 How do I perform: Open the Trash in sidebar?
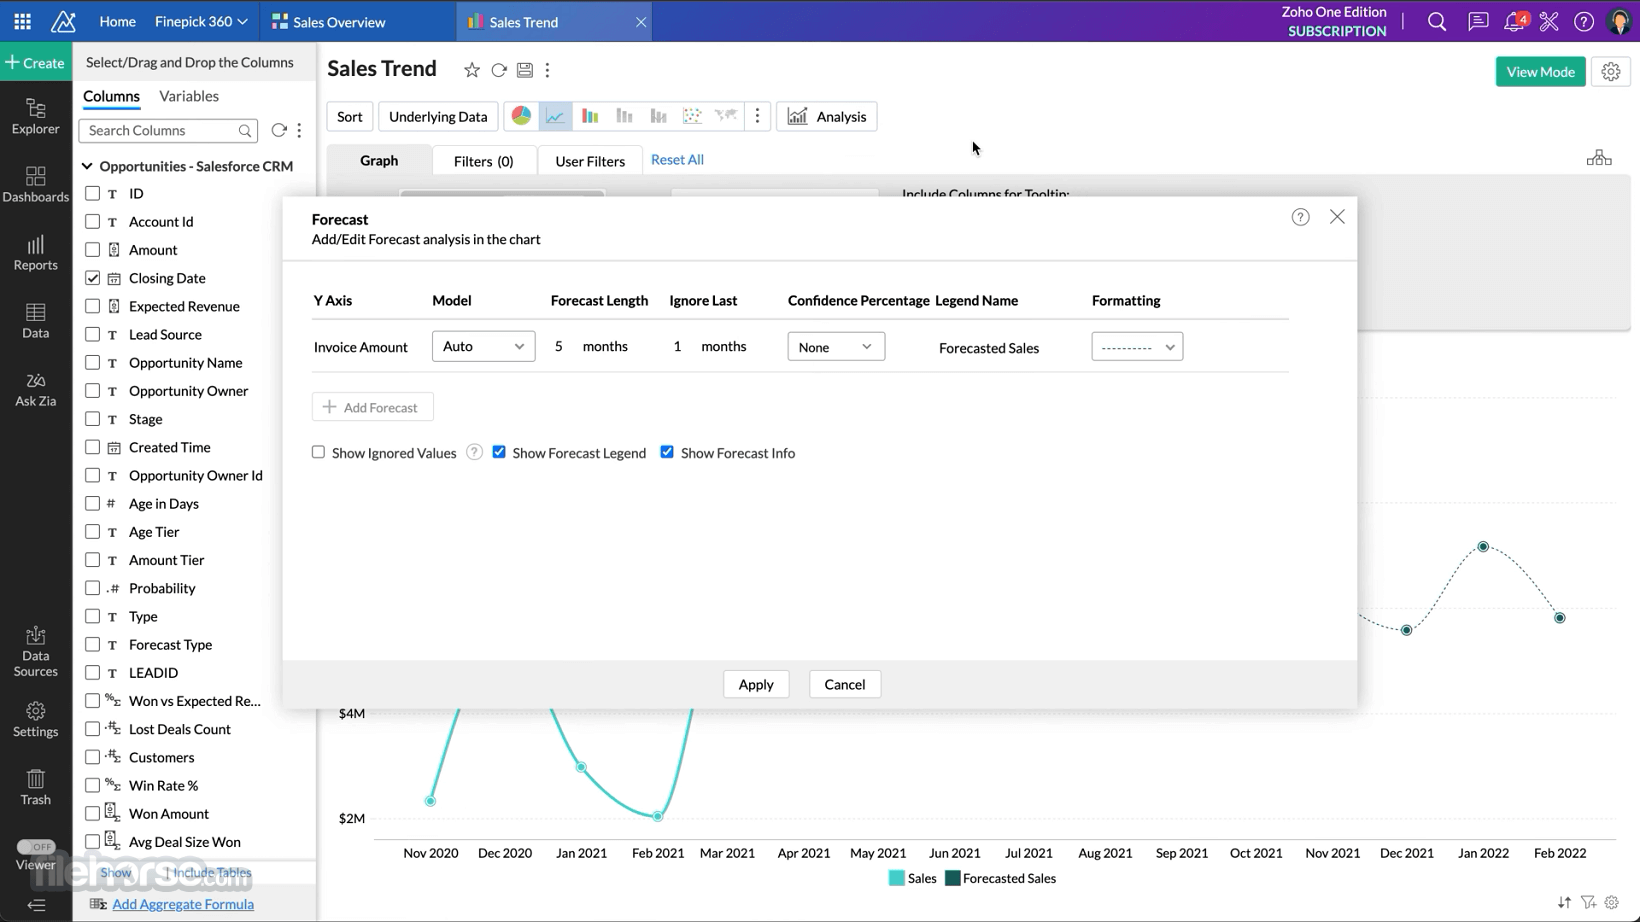[35, 787]
